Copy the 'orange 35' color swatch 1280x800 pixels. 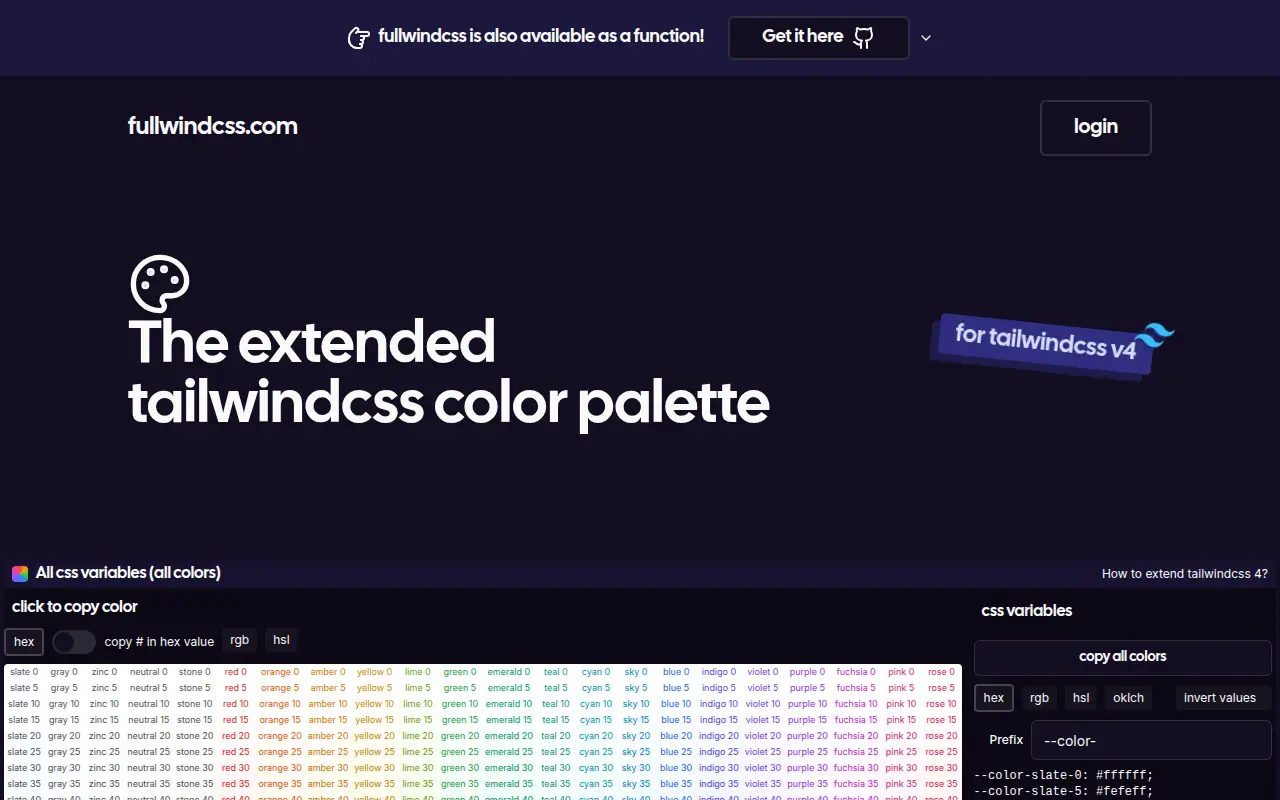point(280,784)
